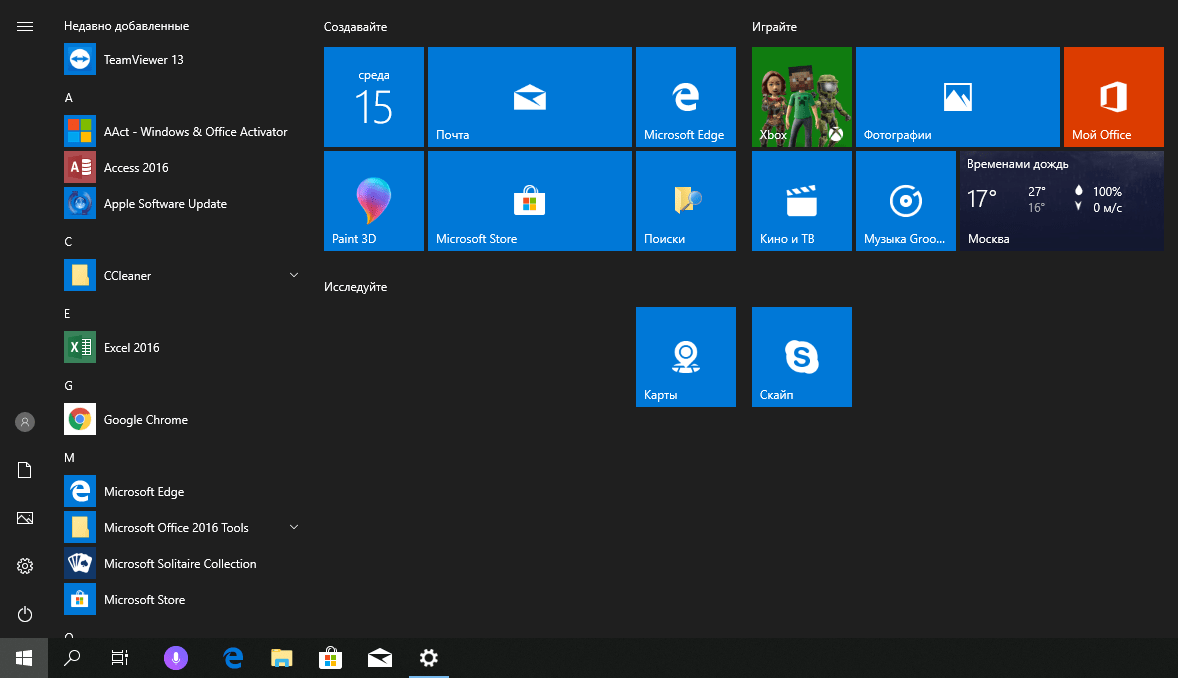Open the Microsoft Edge tile
Image resolution: width=1178 pixels, height=678 pixels.
pyautogui.click(x=686, y=97)
